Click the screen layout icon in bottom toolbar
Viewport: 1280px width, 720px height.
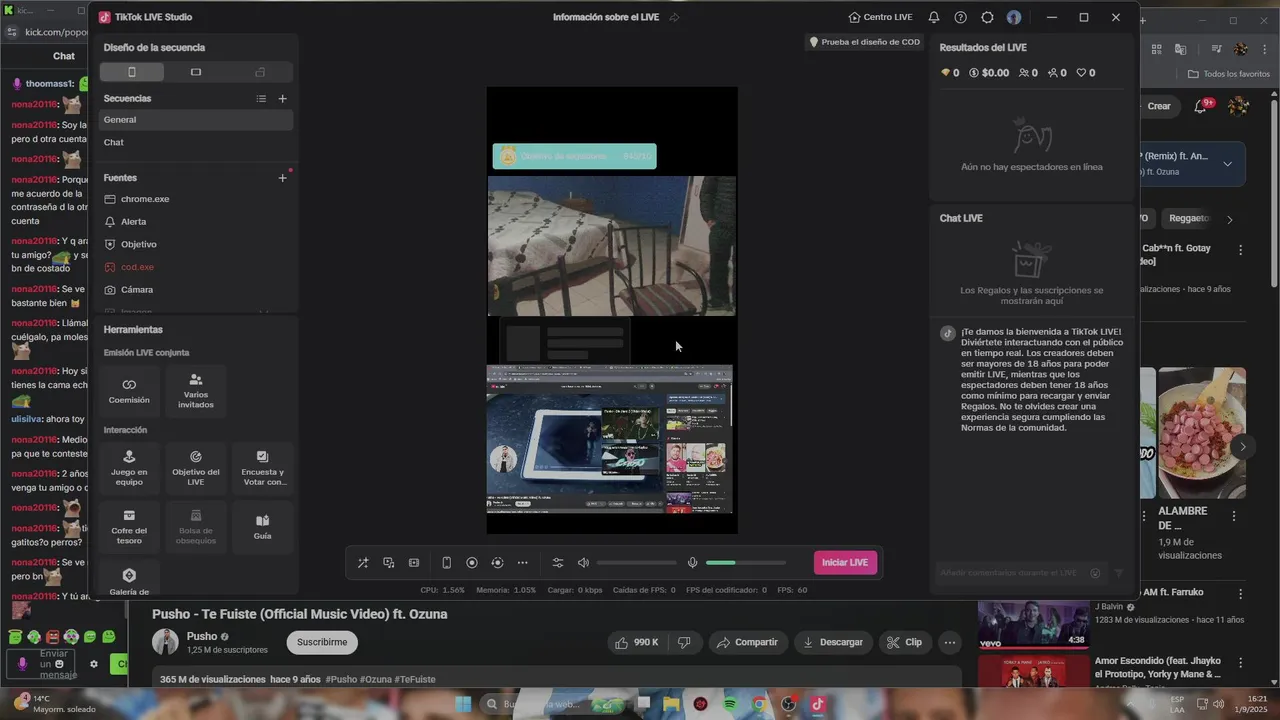coord(414,563)
